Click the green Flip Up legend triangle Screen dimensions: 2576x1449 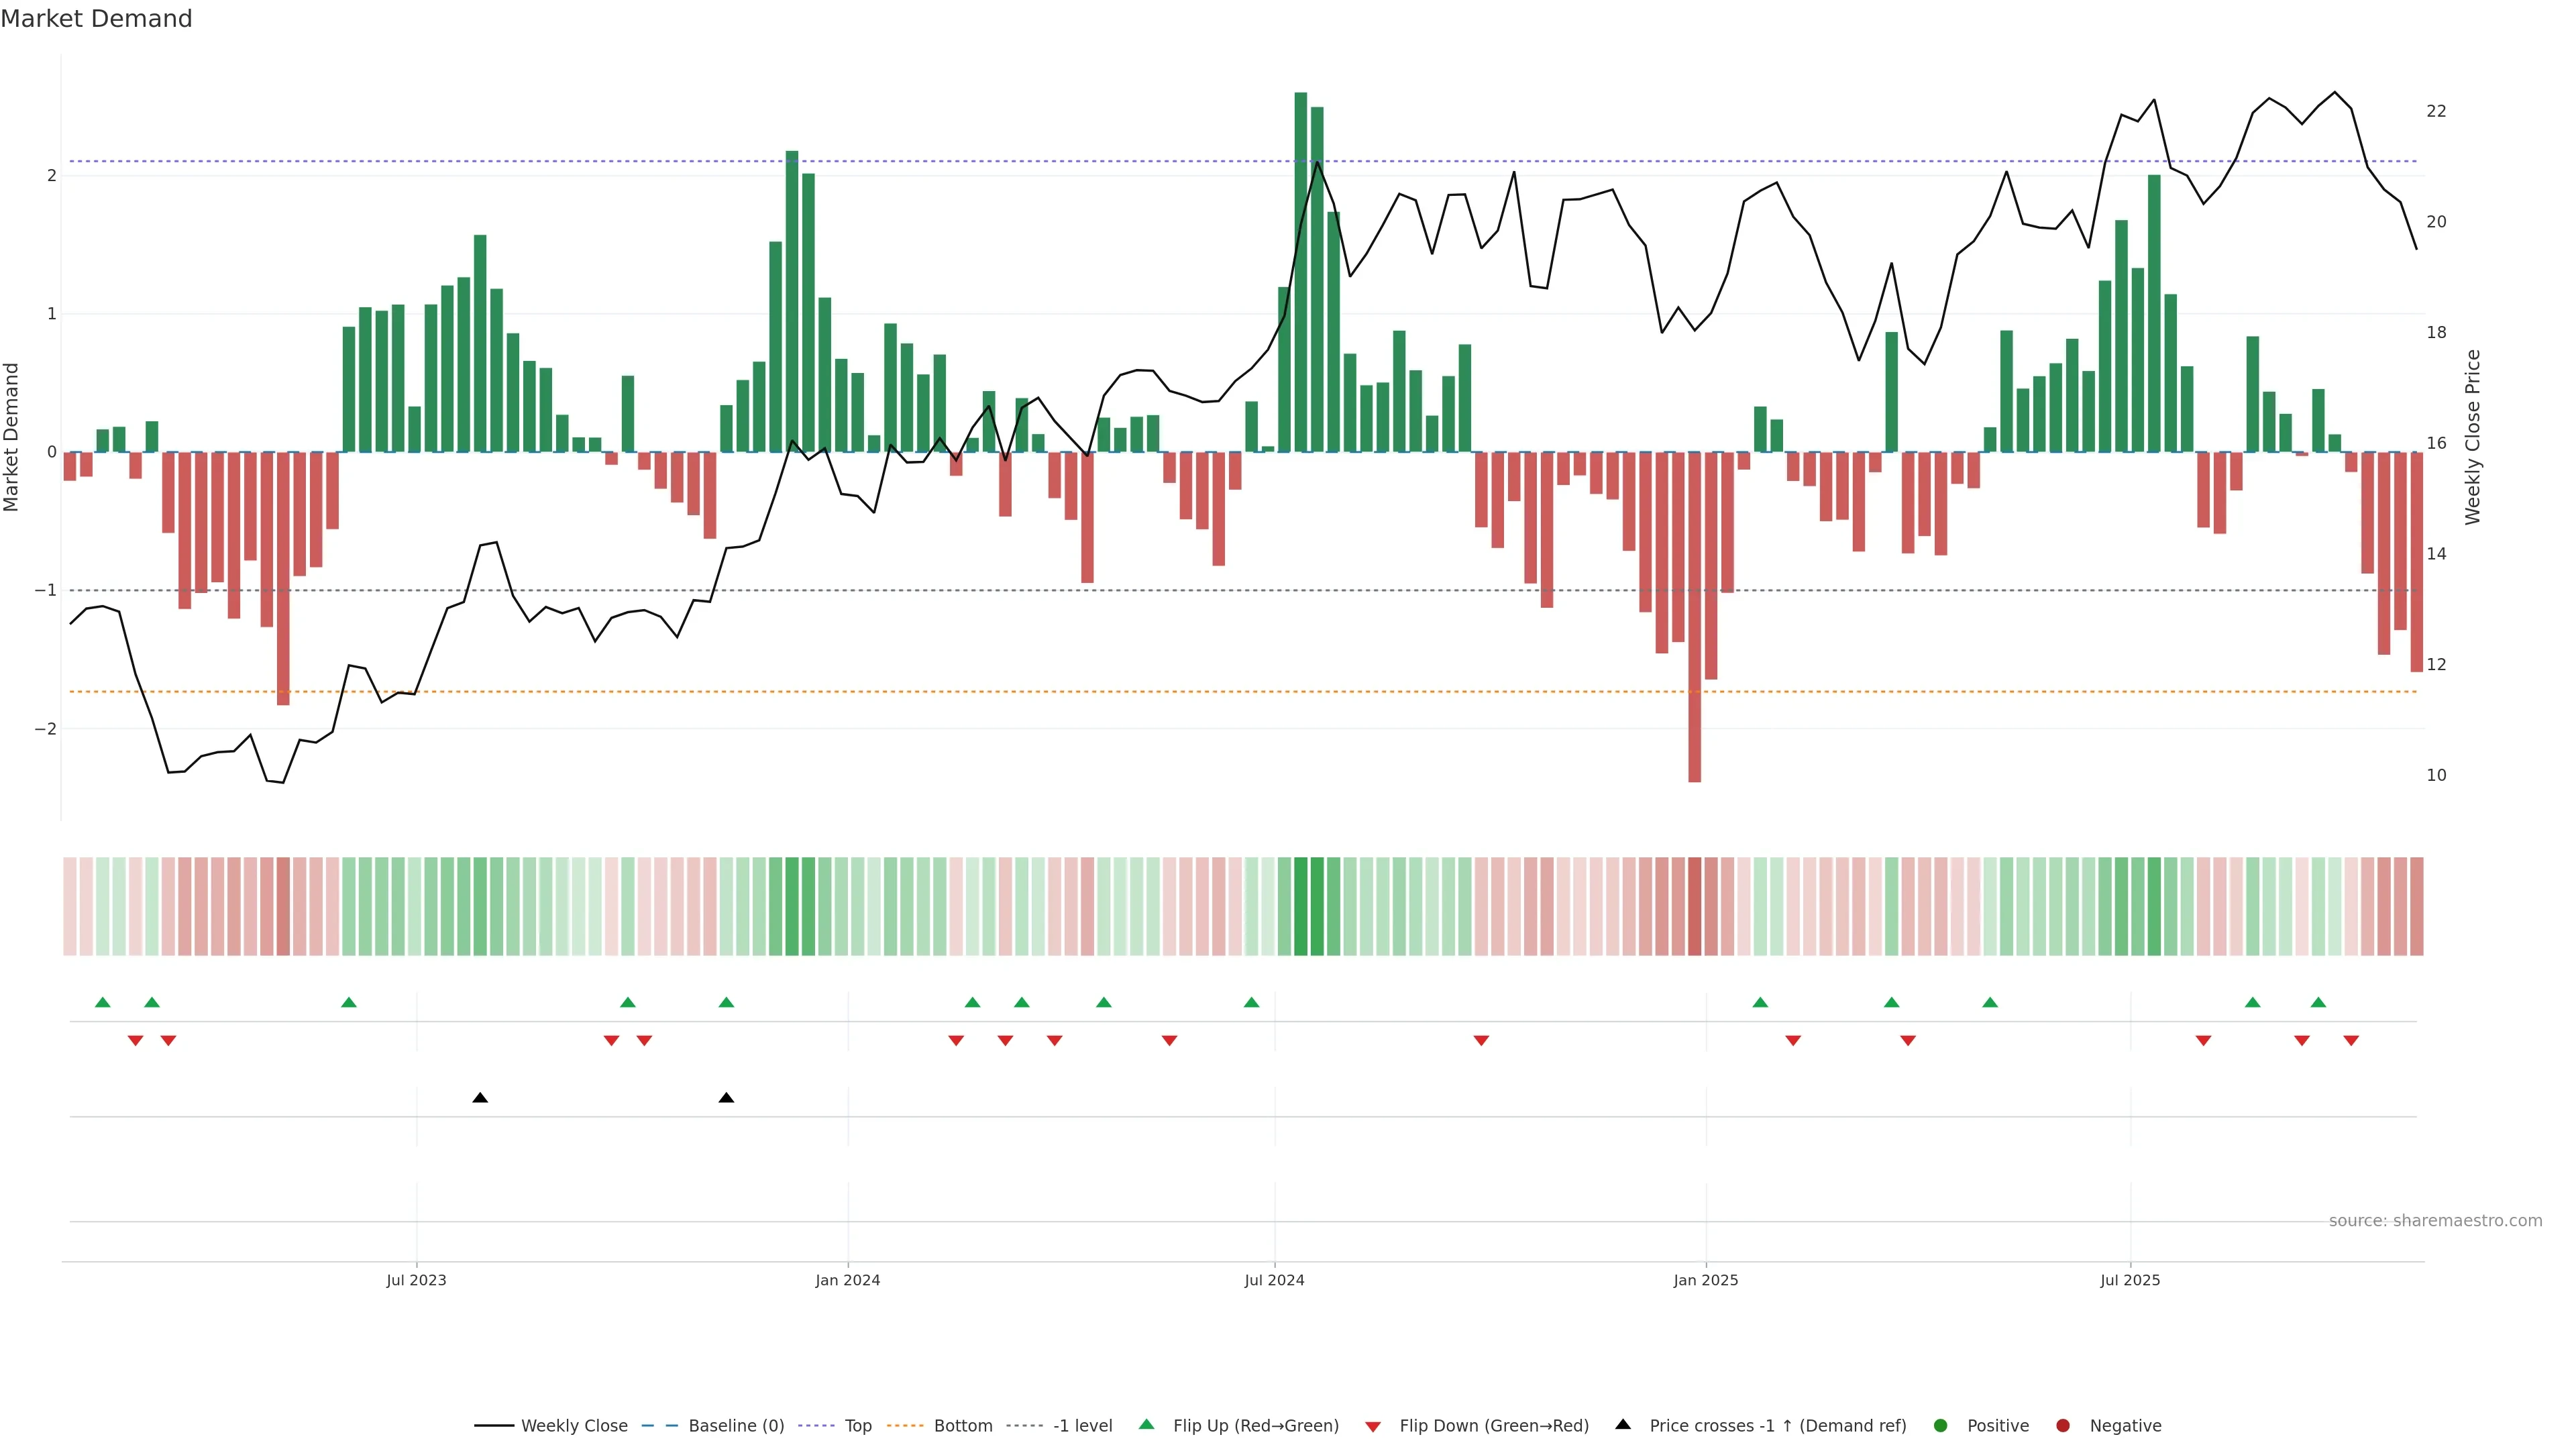point(1147,1425)
